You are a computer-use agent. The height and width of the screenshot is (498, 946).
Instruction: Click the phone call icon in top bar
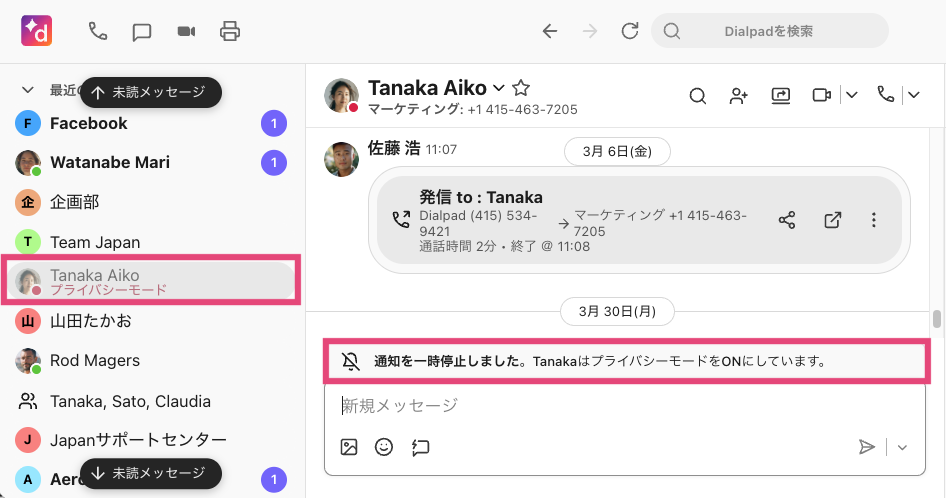point(98,31)
